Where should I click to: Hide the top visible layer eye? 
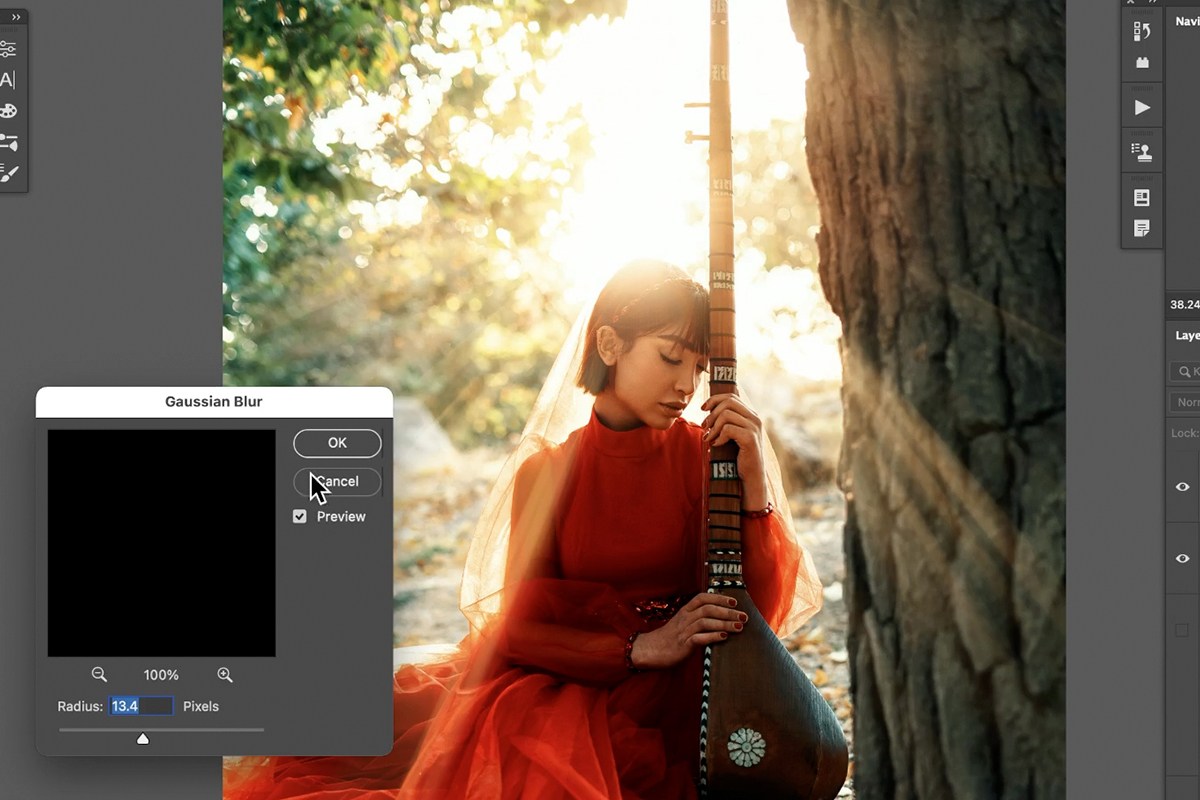click(x=1182, y=487)
